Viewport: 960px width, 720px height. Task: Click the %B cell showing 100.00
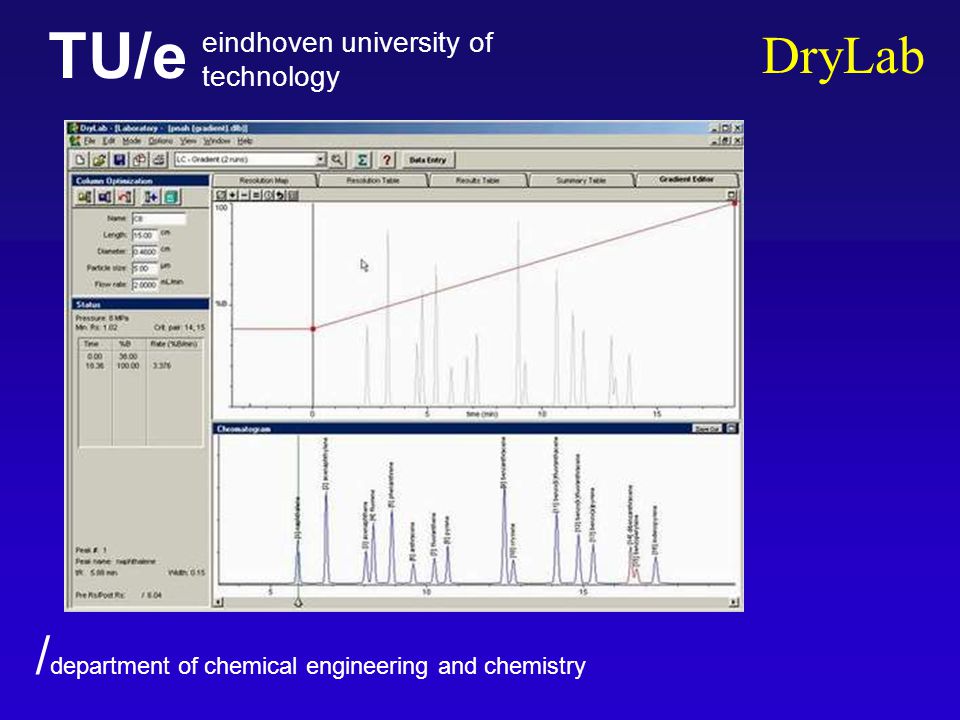(x=128, y=366)
